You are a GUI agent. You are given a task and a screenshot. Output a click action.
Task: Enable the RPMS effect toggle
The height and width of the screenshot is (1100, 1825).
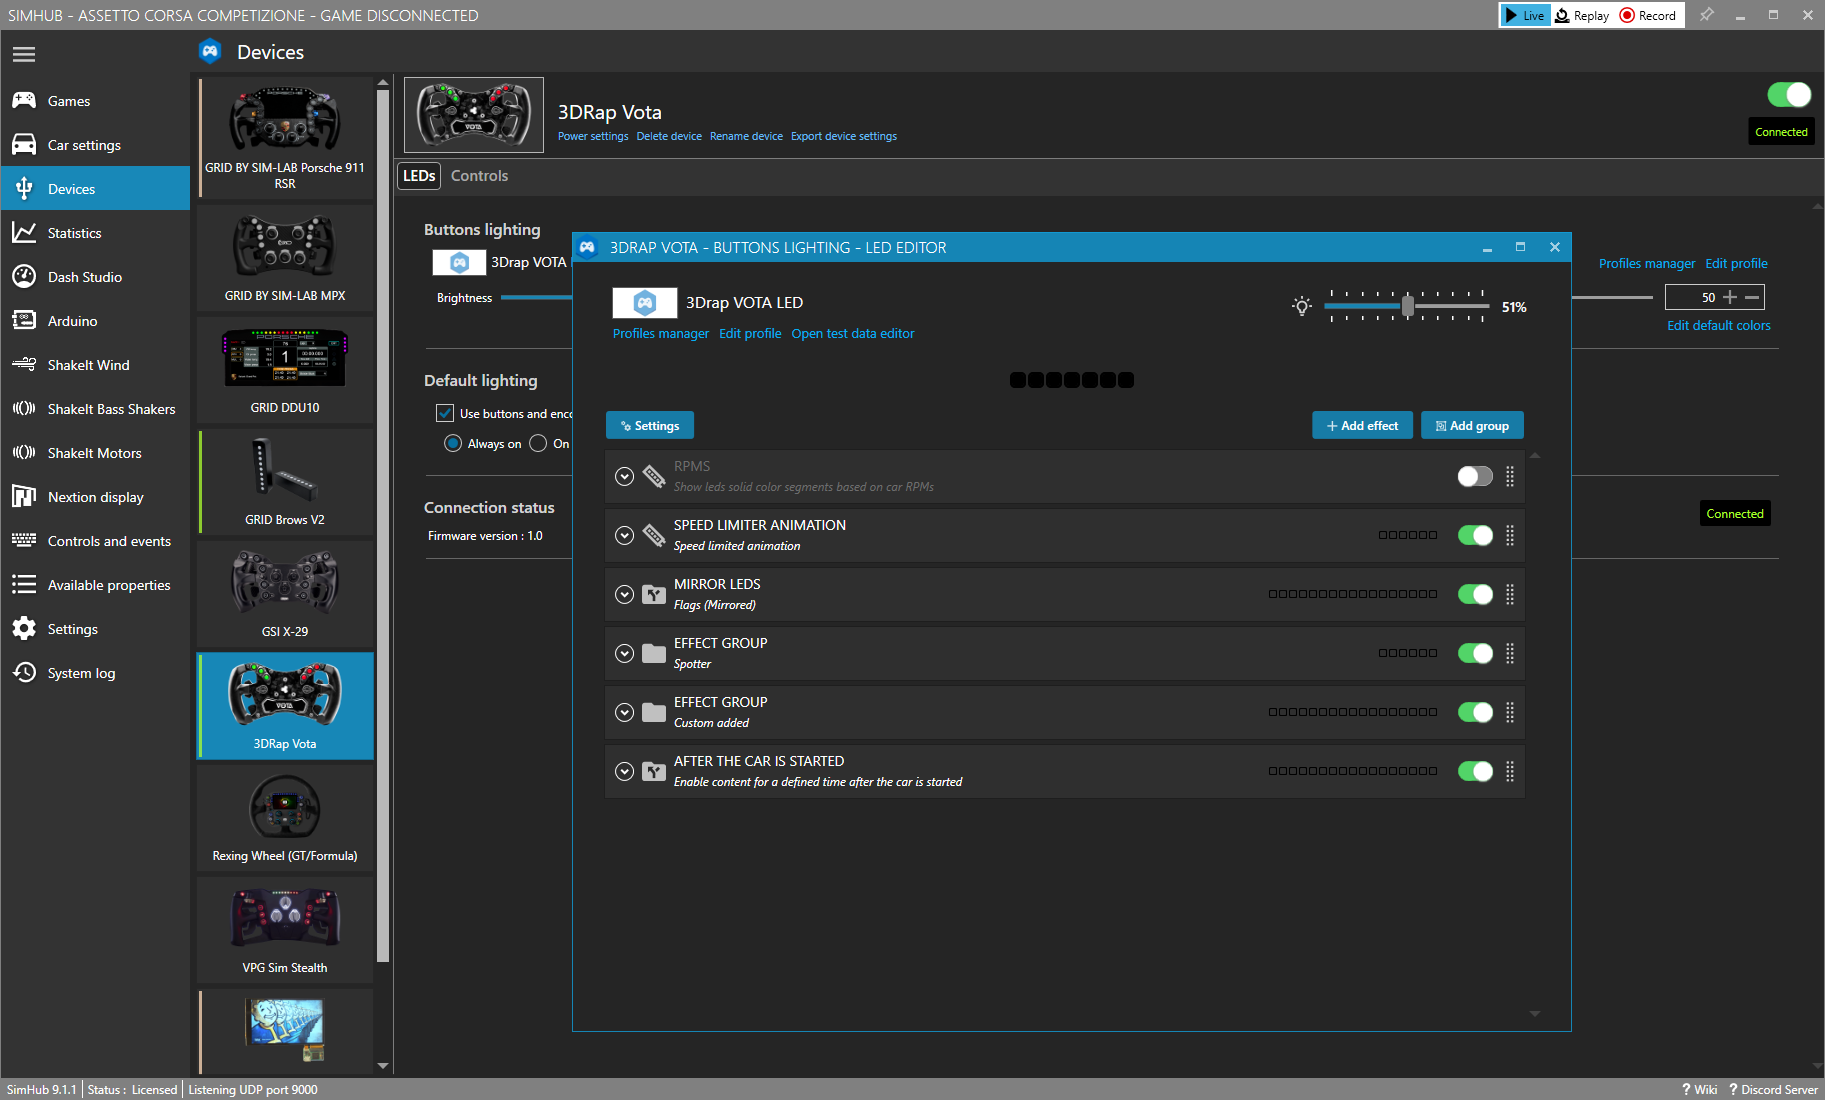click(1474, 476)
